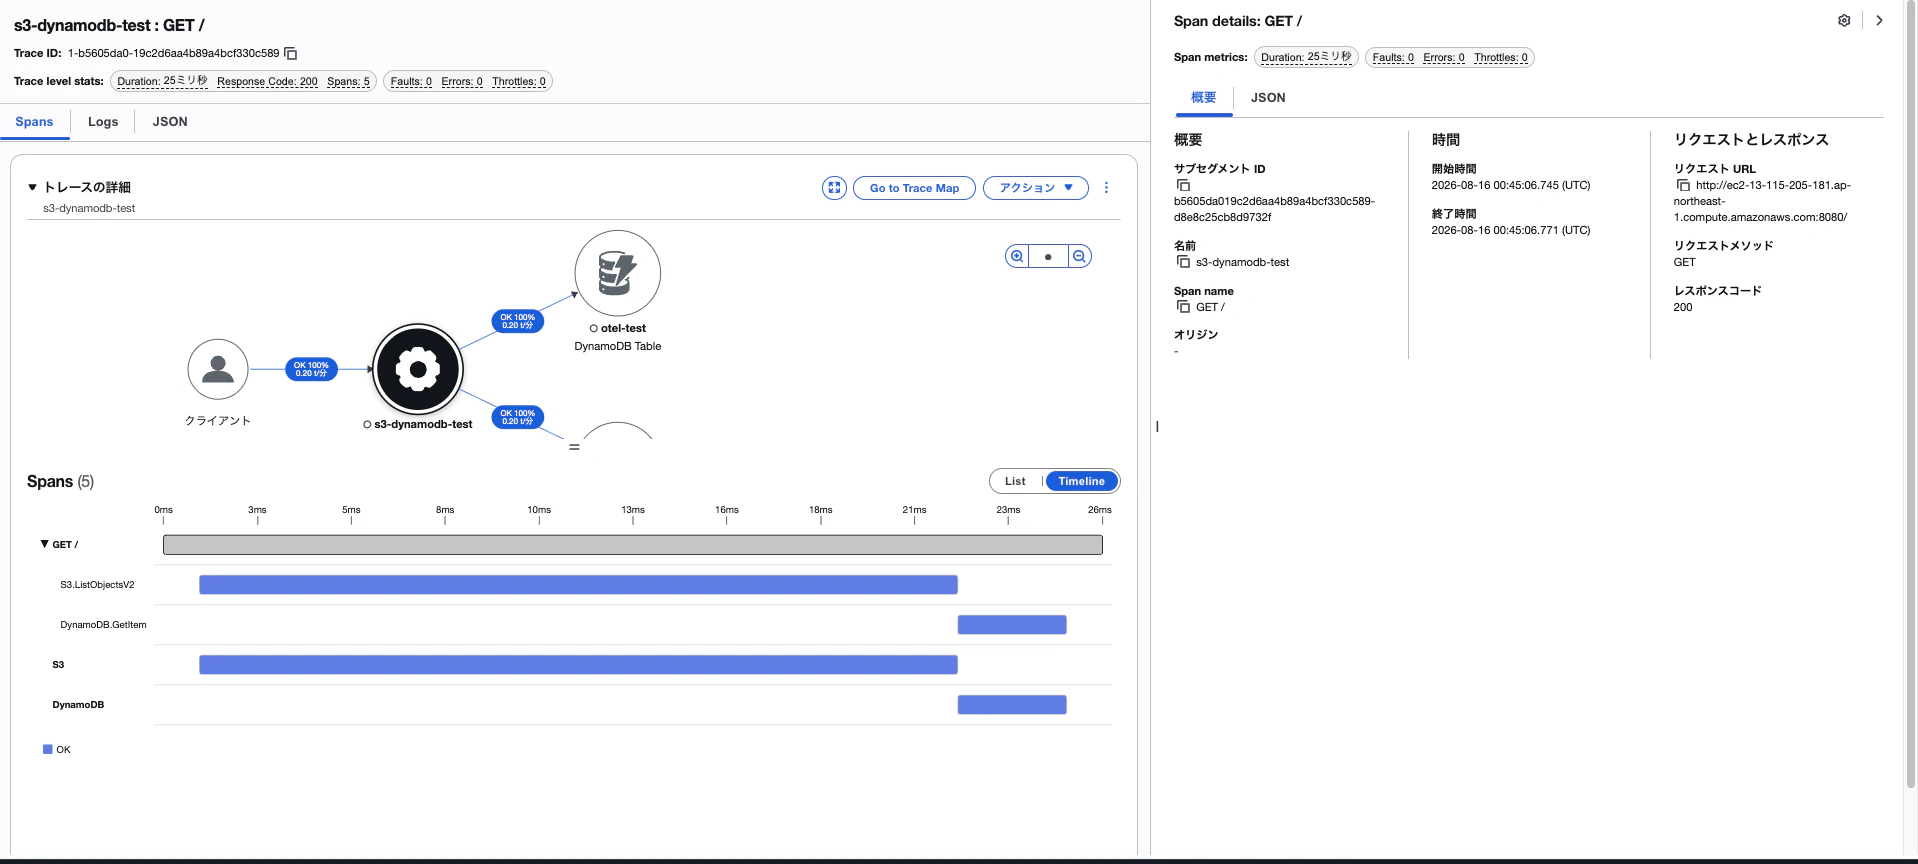This screenshot has width=1918, height=864.
Task: Collapse the span details panel chevron
Action: click(1879, 21)
